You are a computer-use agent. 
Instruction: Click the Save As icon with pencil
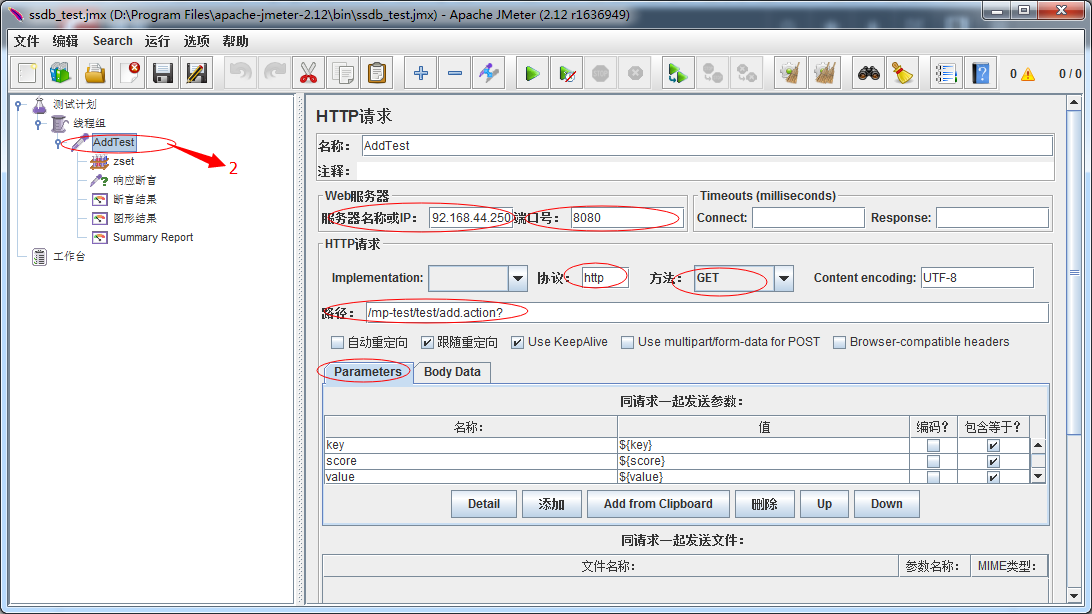pos(197,72)
